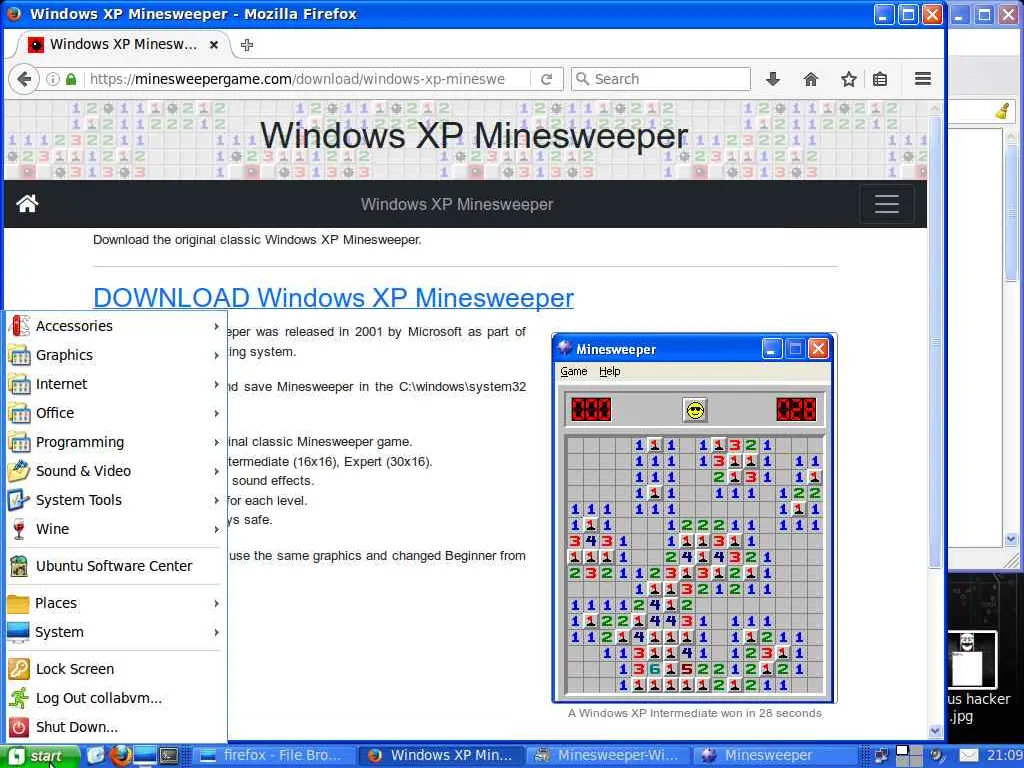Select Shut Down from the start menu
The image size is (1024, 768).
click(x=116, y=727)
